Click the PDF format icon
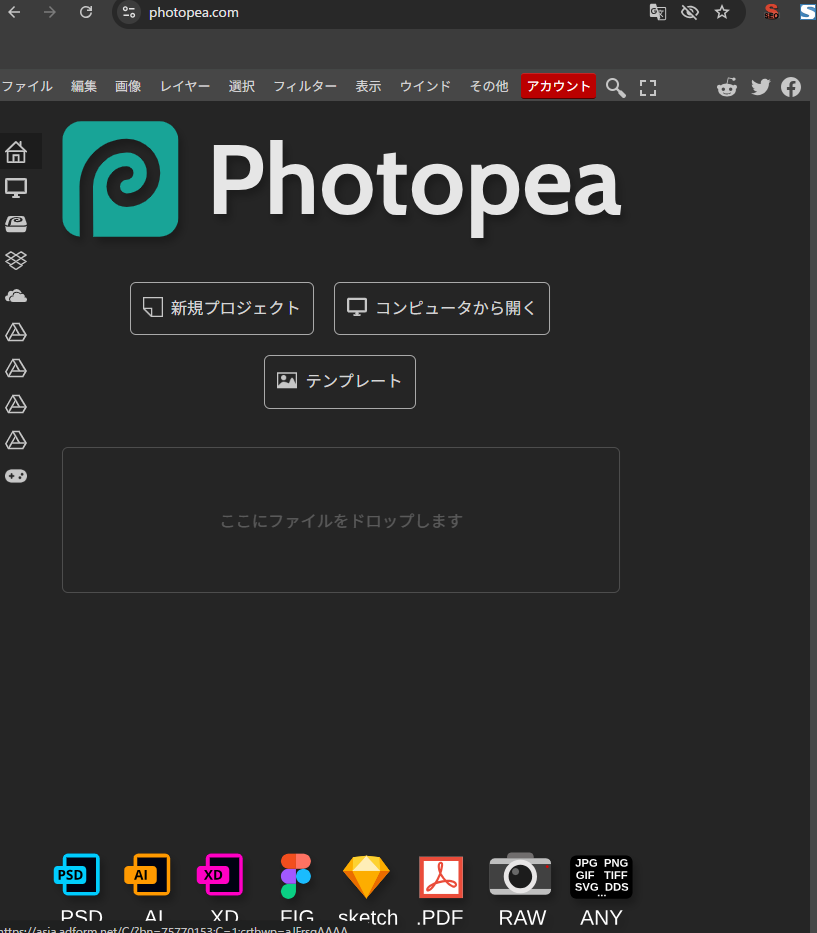The image size is (817, 933). pyautogui.click(x=441, y=877)
